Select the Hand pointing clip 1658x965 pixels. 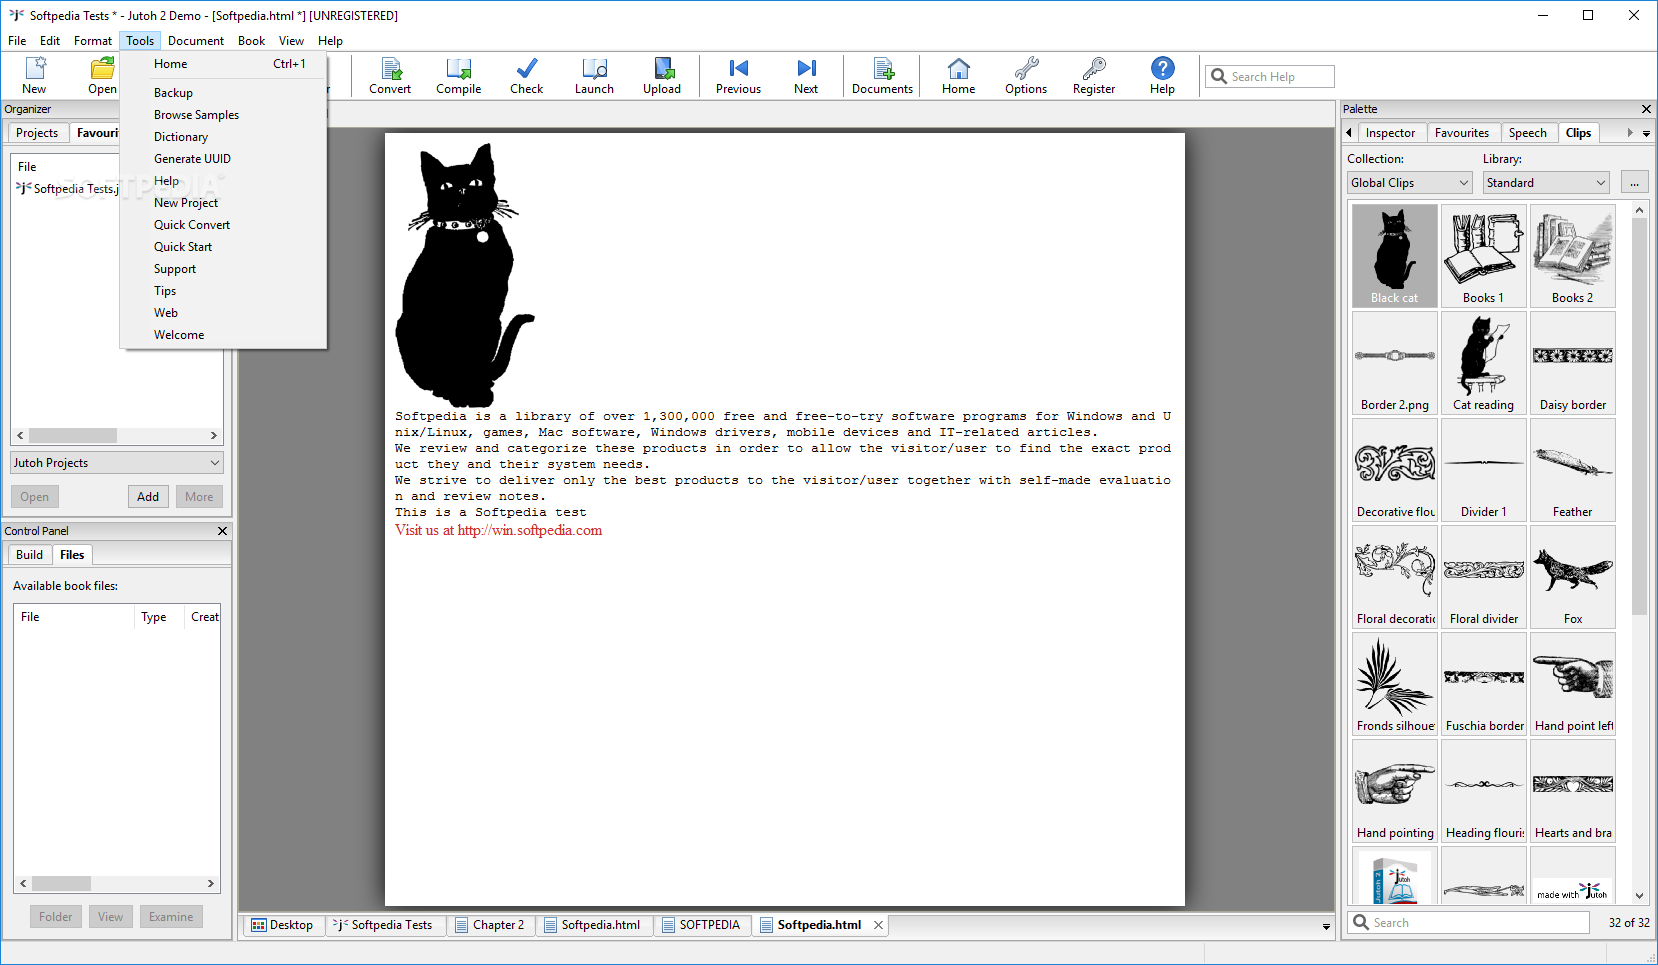tap(1395, 791)
